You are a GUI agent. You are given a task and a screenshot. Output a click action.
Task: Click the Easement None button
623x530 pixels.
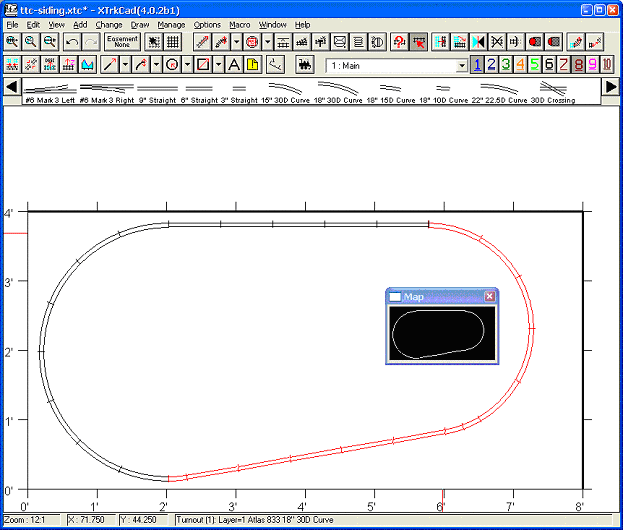click(122, 42)
